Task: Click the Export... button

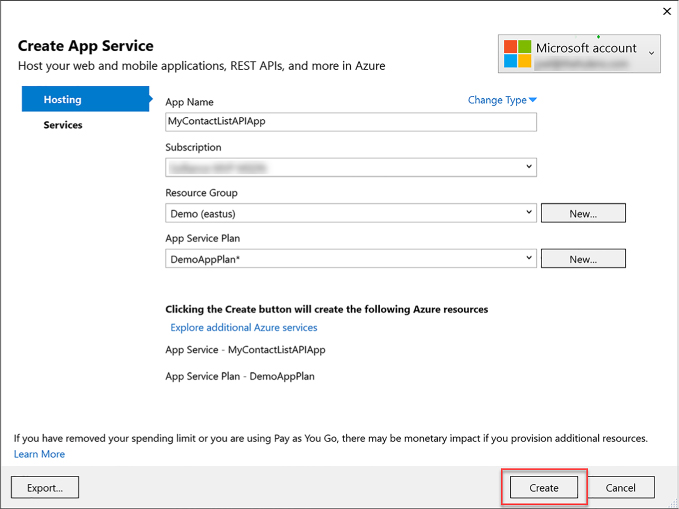Action: (45, 487)
